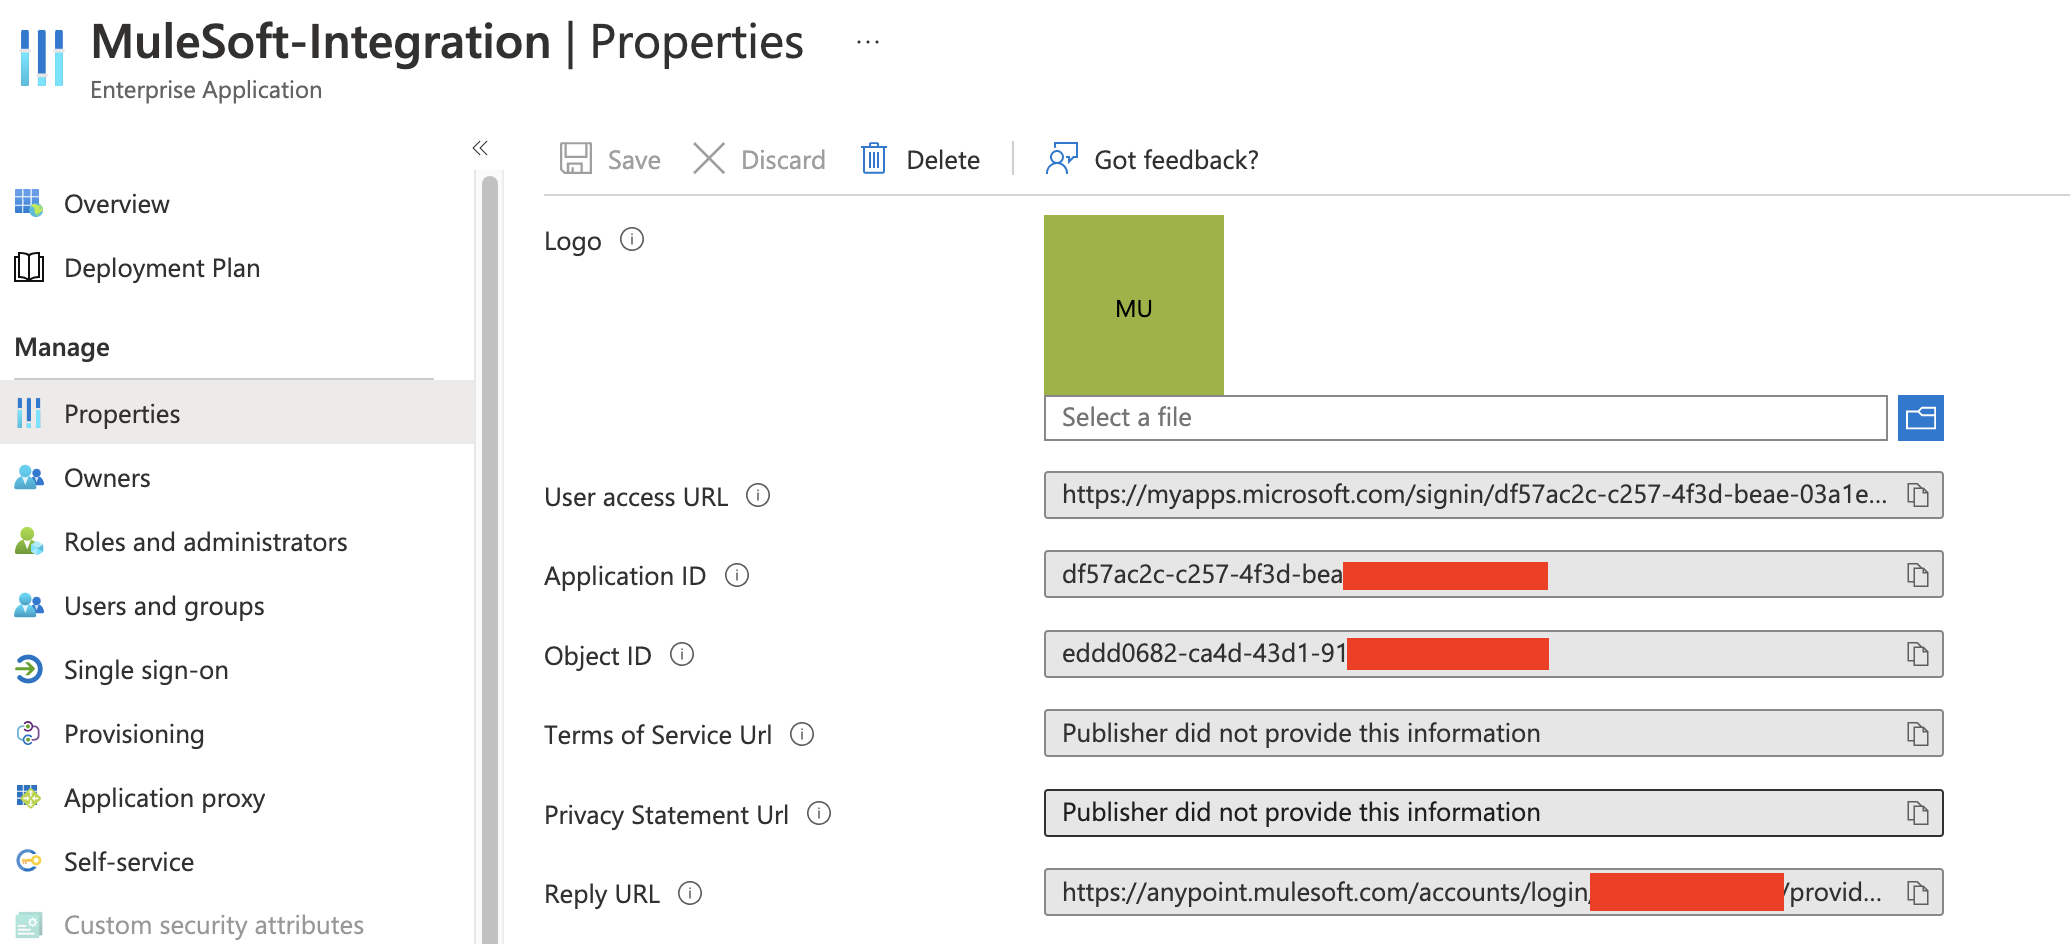This screenshot has height=944, width=2070.
Task: Show info tooltip next to Logo
Action: [632, 240]
